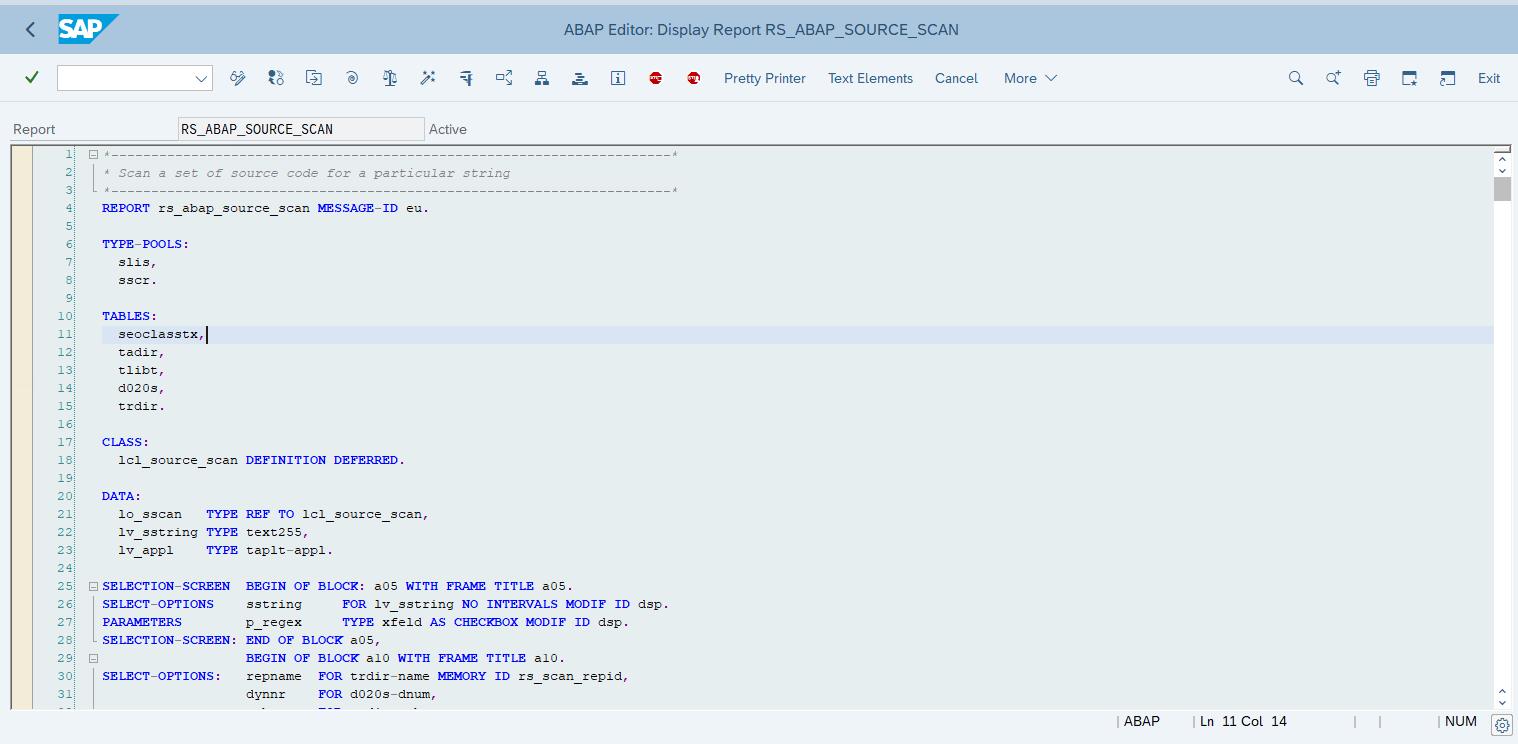The width and height of the screenshot is (1518, 744).
Task: Expand the More menu
Action: click(x=1030, y=78)
